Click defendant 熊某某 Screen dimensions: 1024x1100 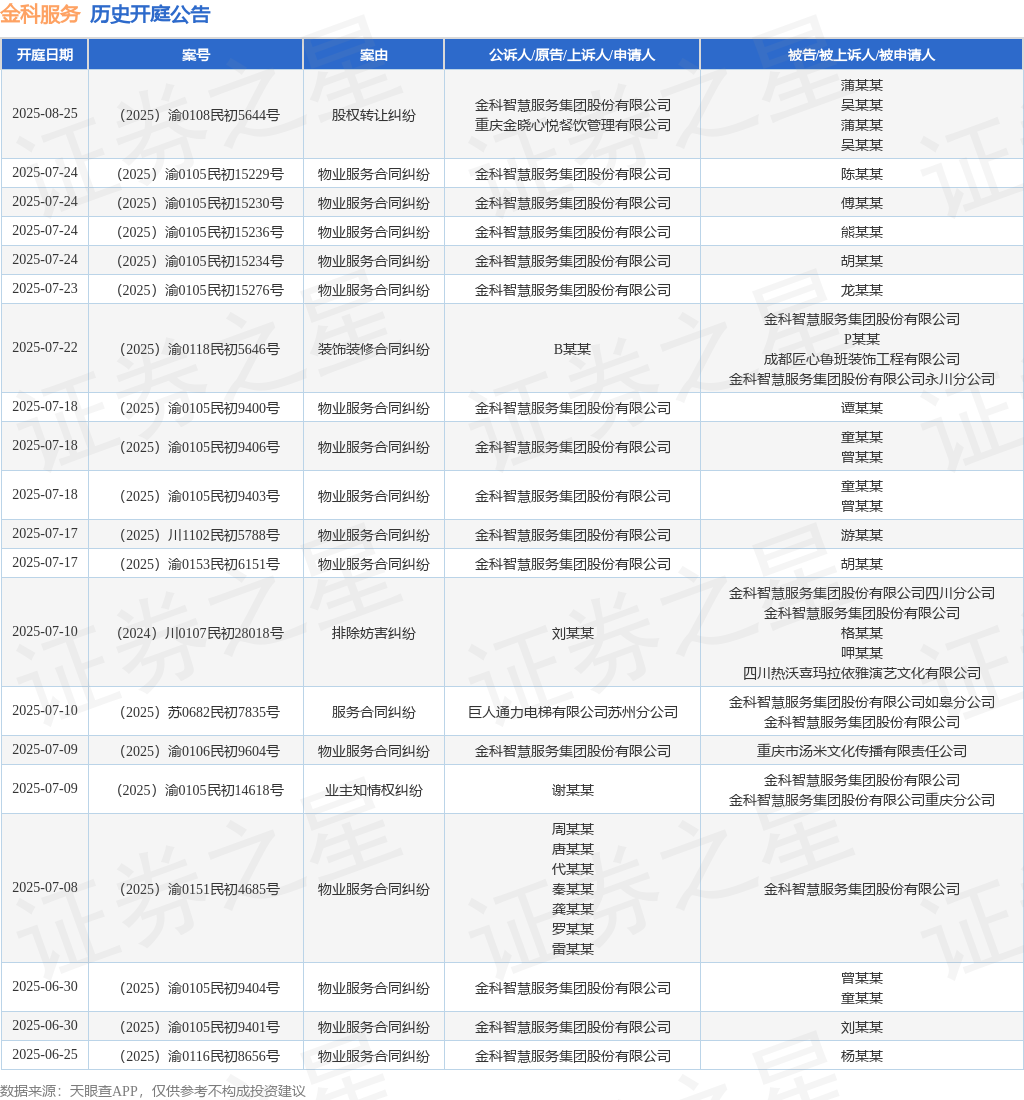(861, 232)
